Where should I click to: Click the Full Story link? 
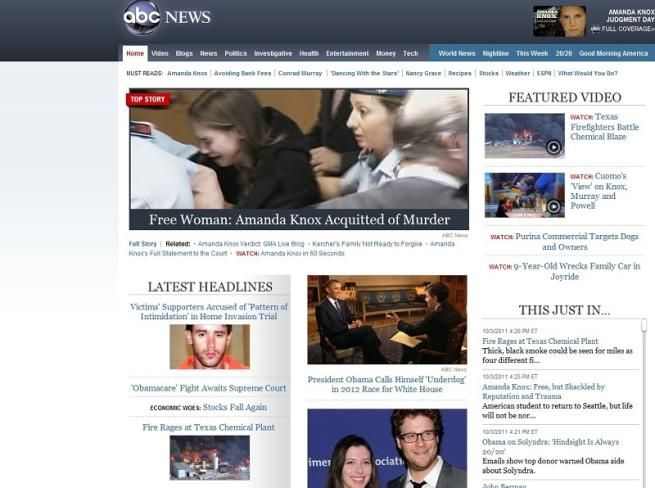[x=142, y=244]
